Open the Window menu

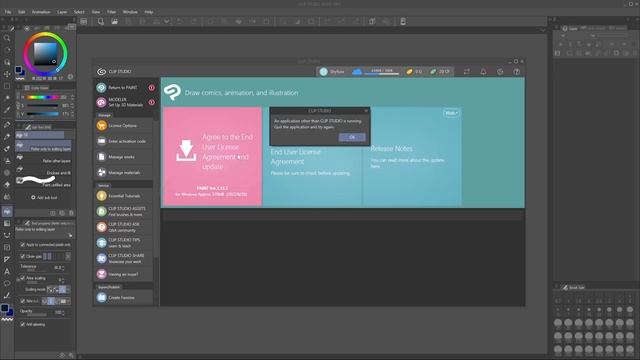point(130,12)
